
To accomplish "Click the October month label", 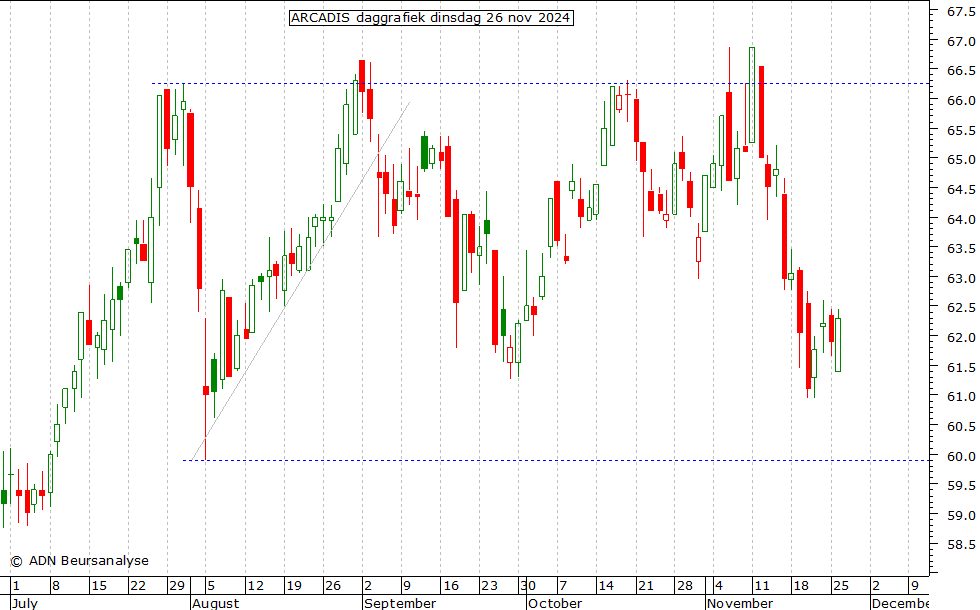I will pos(555,603).
